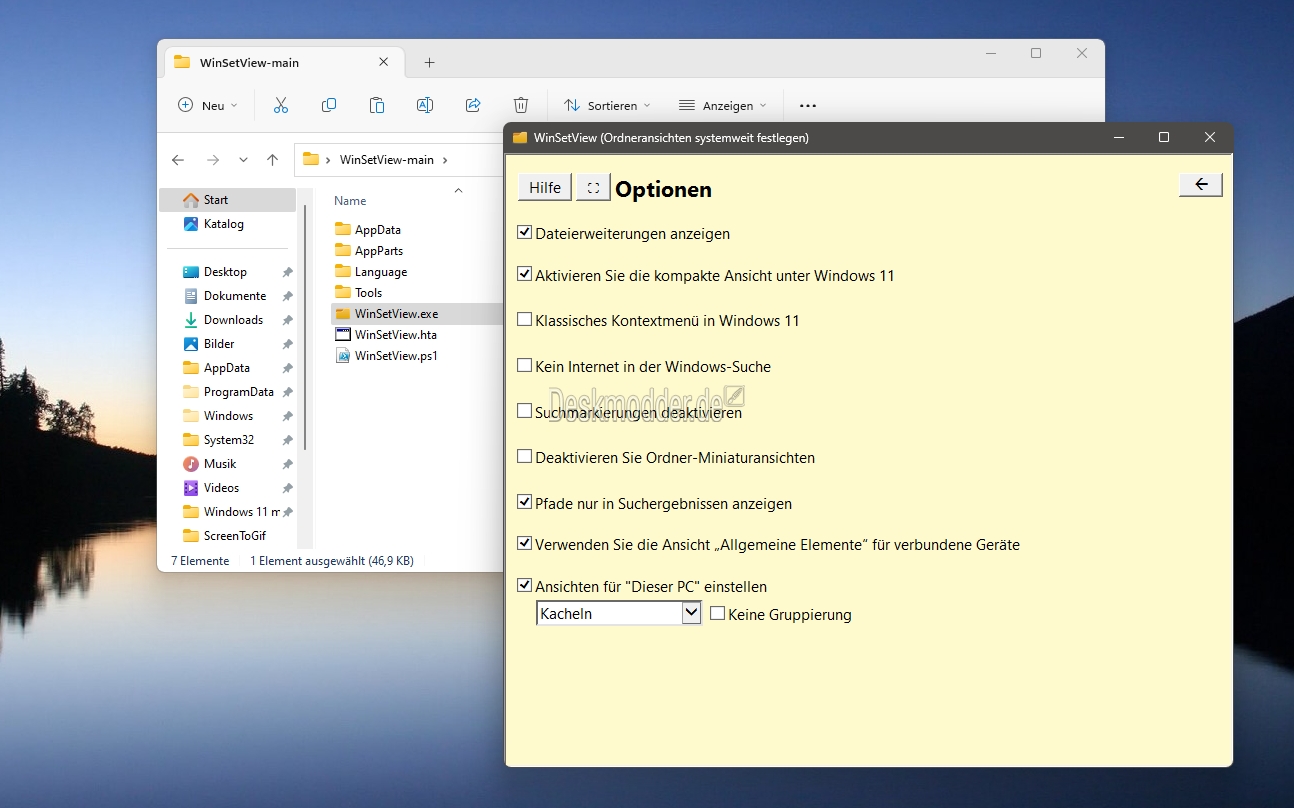The width and height of the screenshot is (1294, 808).
Task: Unpin Desktop via its pin icon
Action: (287, 272)
